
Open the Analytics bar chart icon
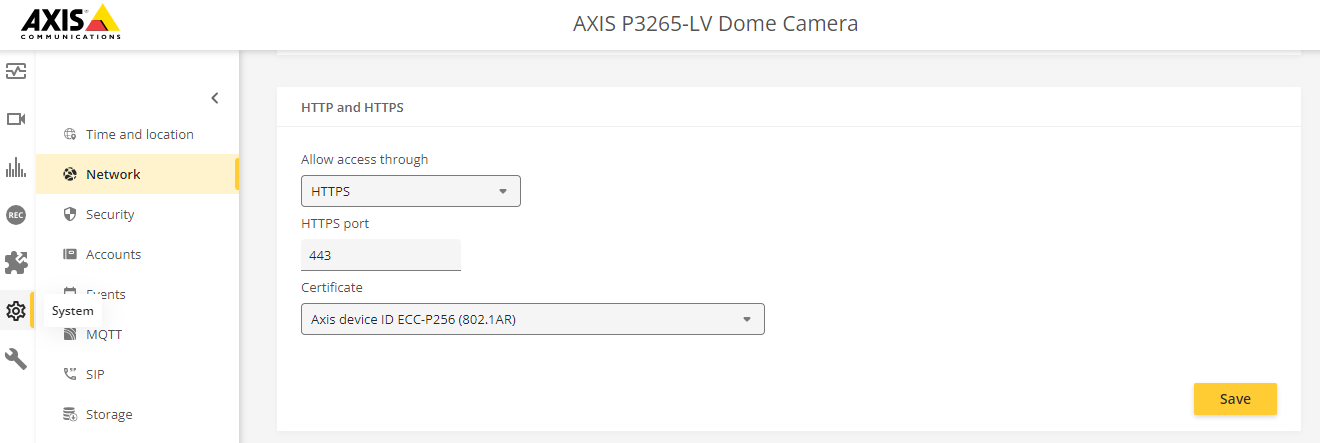pos(16,167)
